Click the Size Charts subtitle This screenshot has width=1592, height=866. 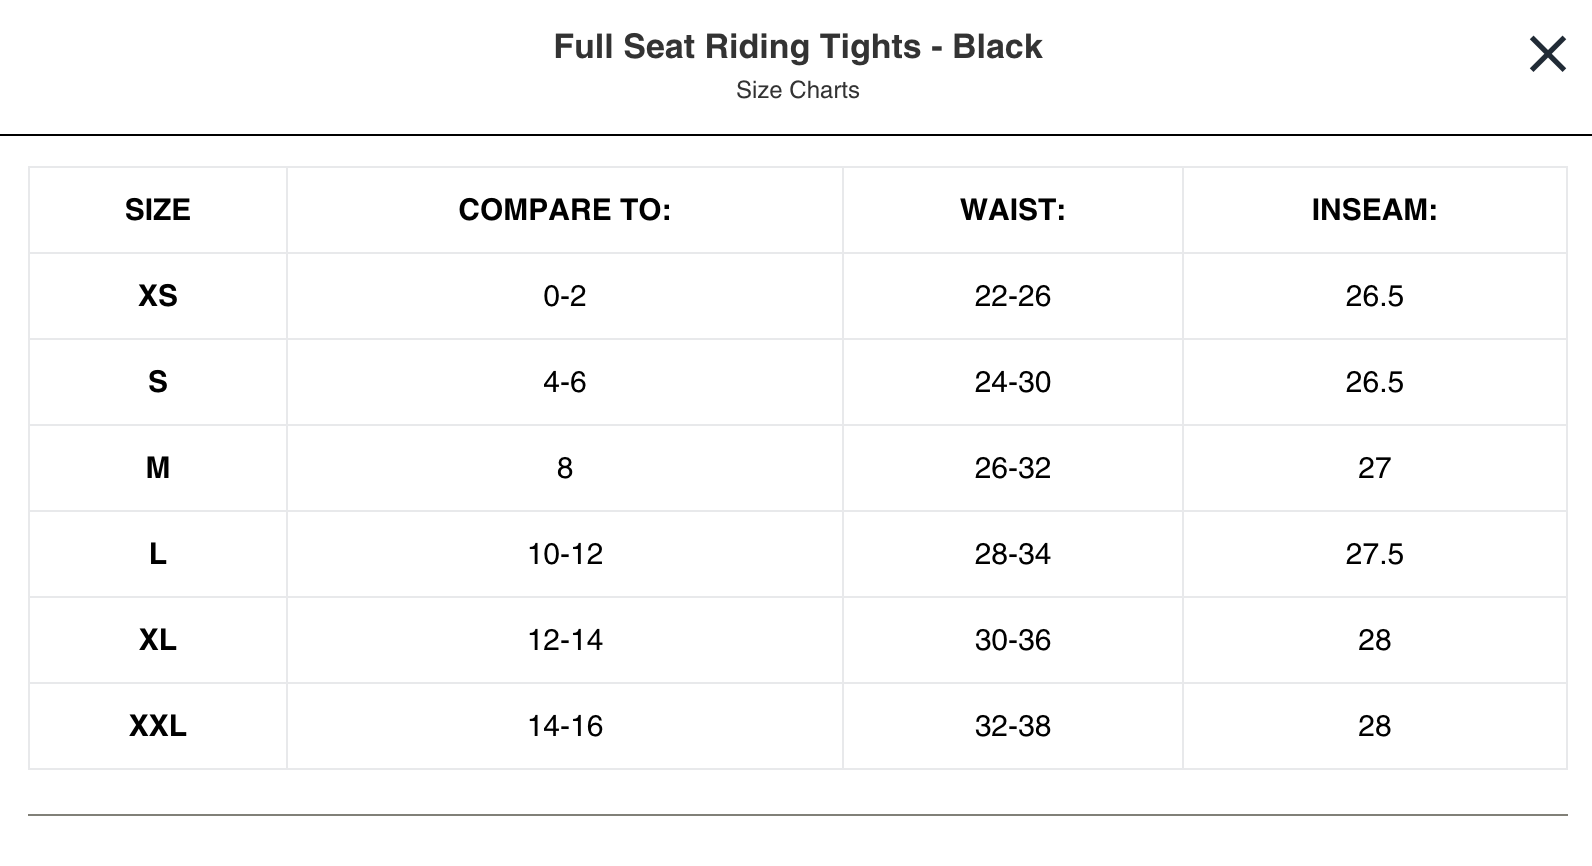(x=797, y=90)
